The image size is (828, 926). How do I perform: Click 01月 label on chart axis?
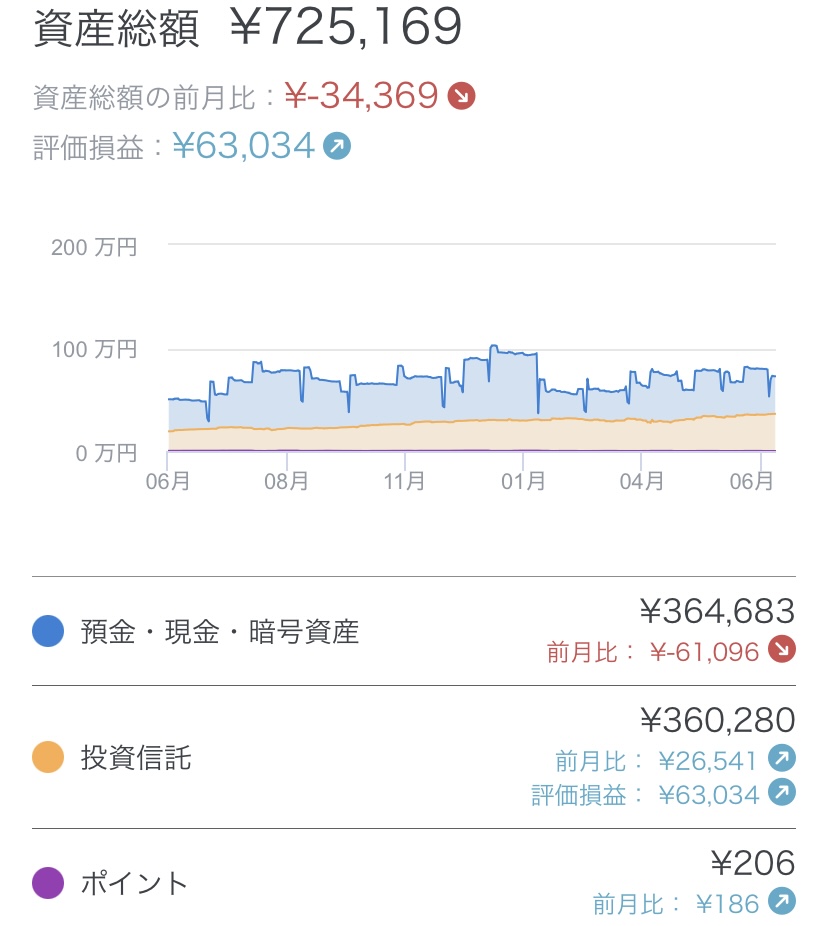click(523, 481)
